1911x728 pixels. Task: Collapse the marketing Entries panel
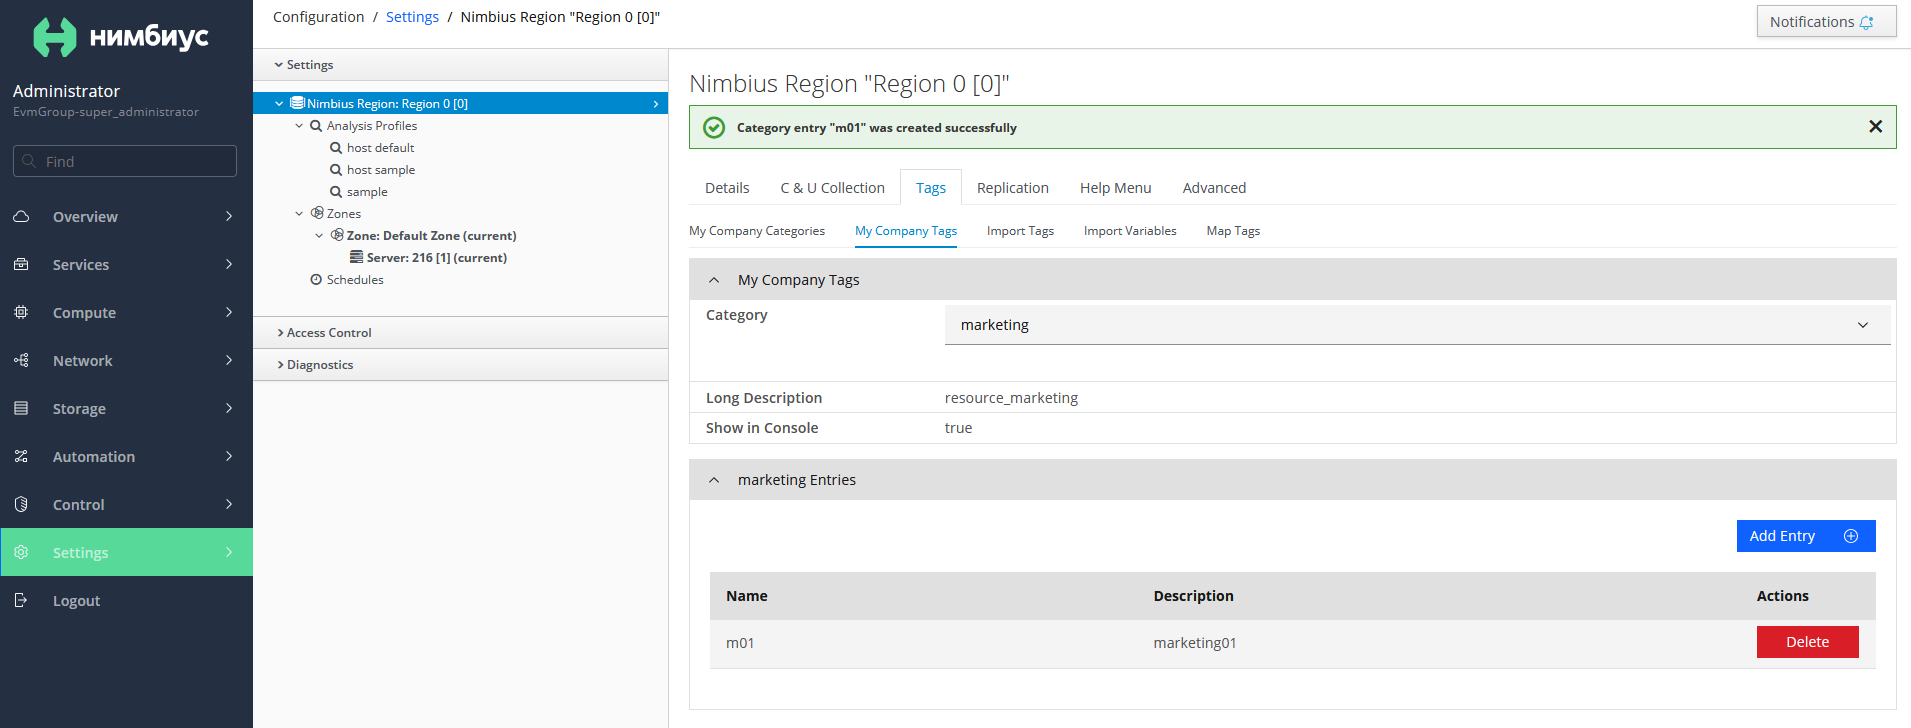(x=714, y=480)
